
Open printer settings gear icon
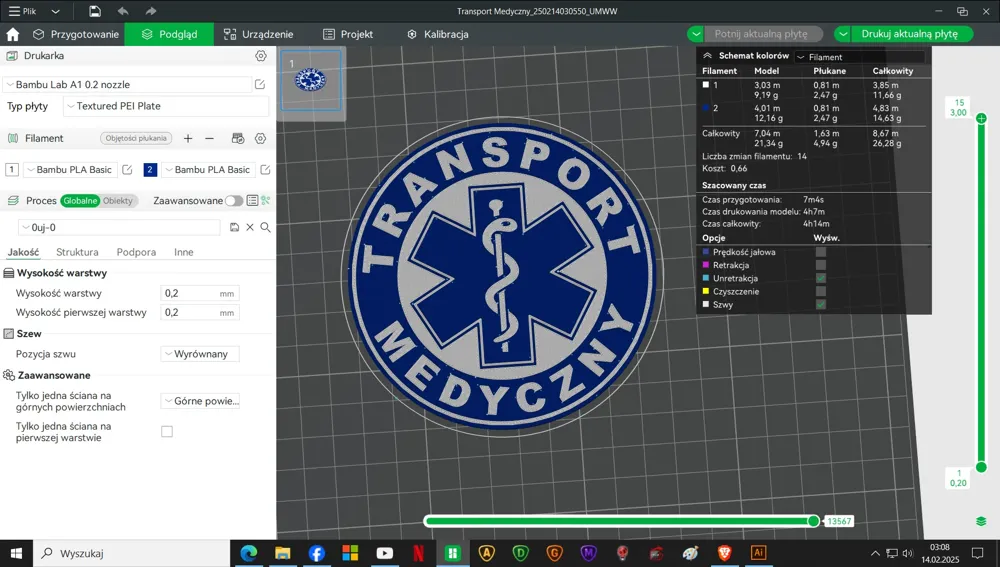click(261, 56)
